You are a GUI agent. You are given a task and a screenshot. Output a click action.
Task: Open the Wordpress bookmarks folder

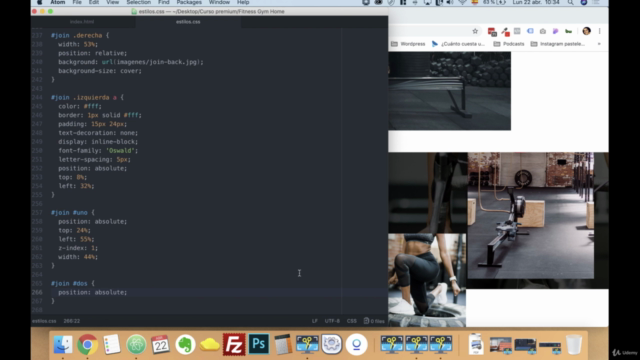click(x=408, y=44)
